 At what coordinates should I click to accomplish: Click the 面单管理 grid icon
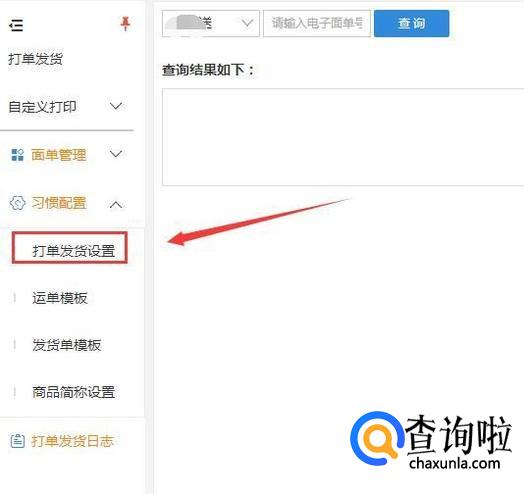(x=17, y=155)
